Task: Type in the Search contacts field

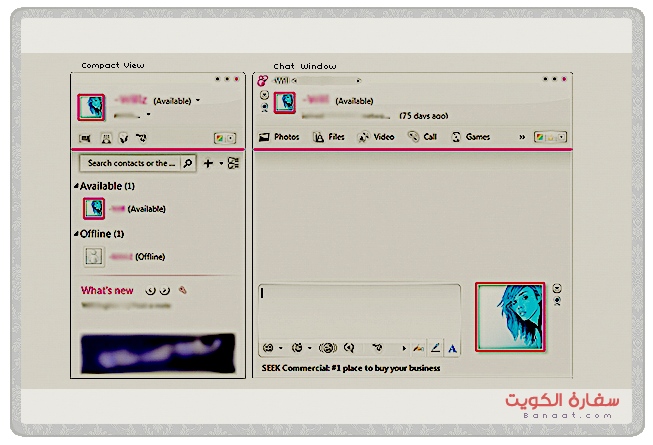Action: [130, 163]
